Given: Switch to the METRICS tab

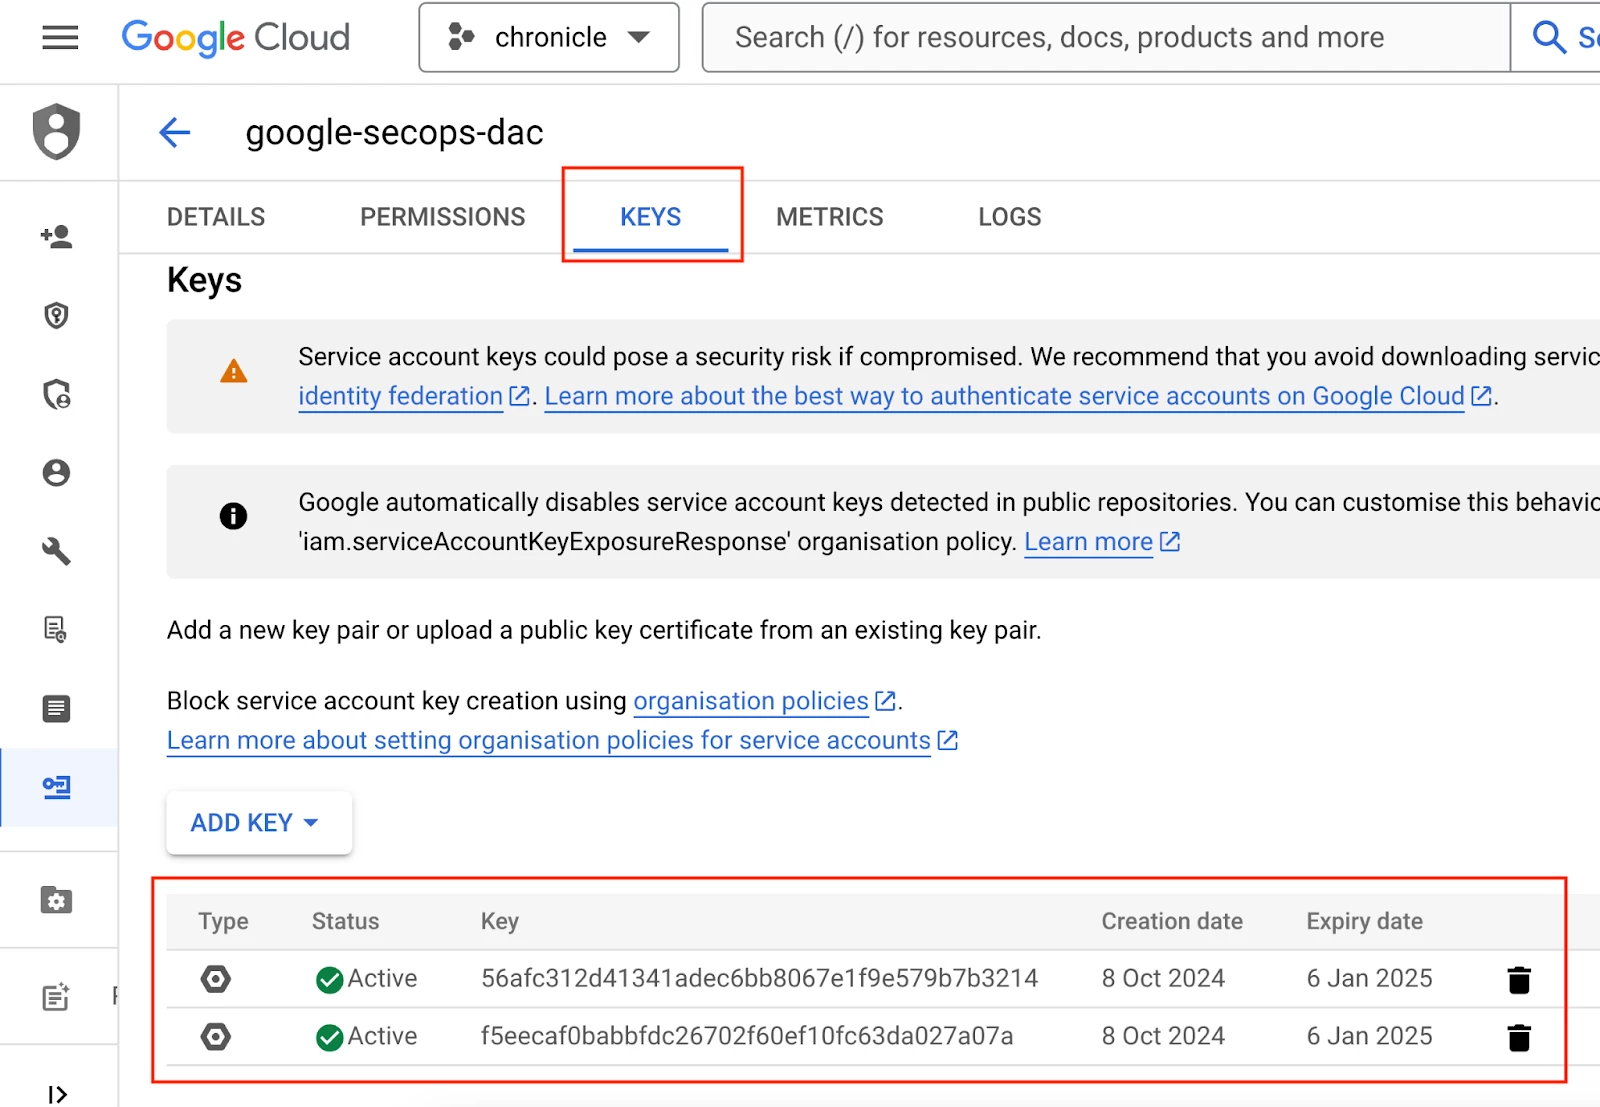Looking at the screenshot, I should coord(830,217).
